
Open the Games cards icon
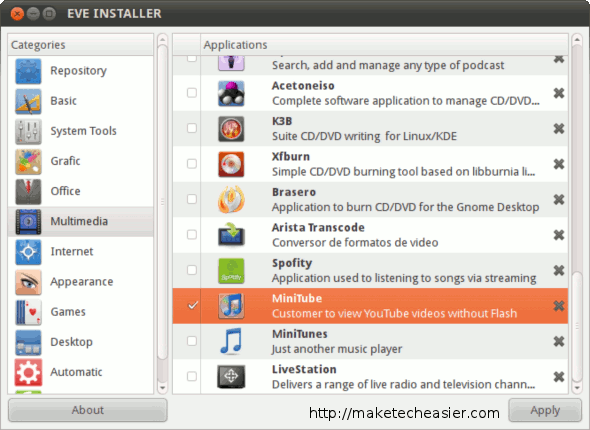coord(28,312)
